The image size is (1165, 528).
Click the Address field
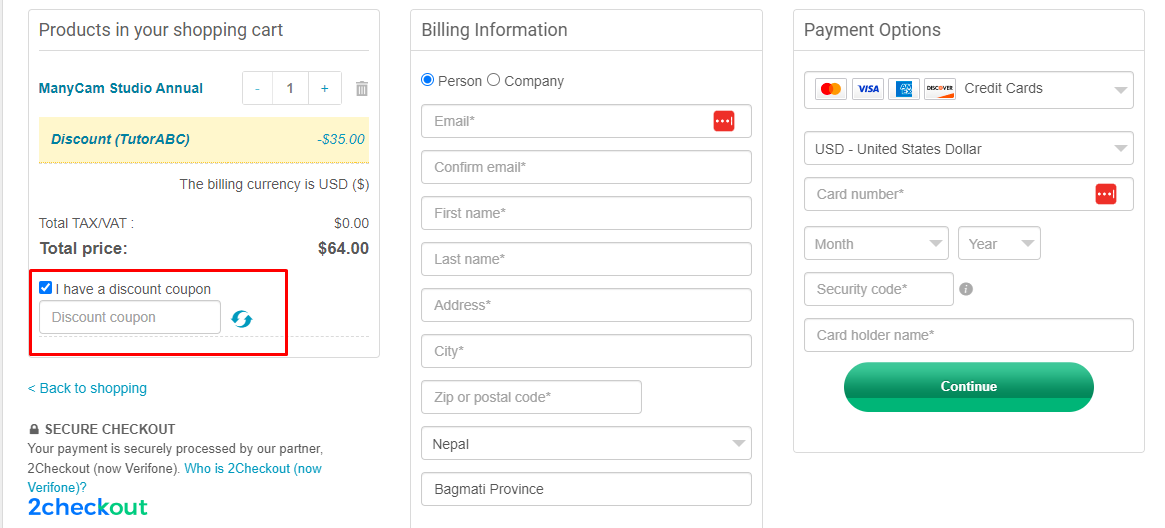click(586, 305)
